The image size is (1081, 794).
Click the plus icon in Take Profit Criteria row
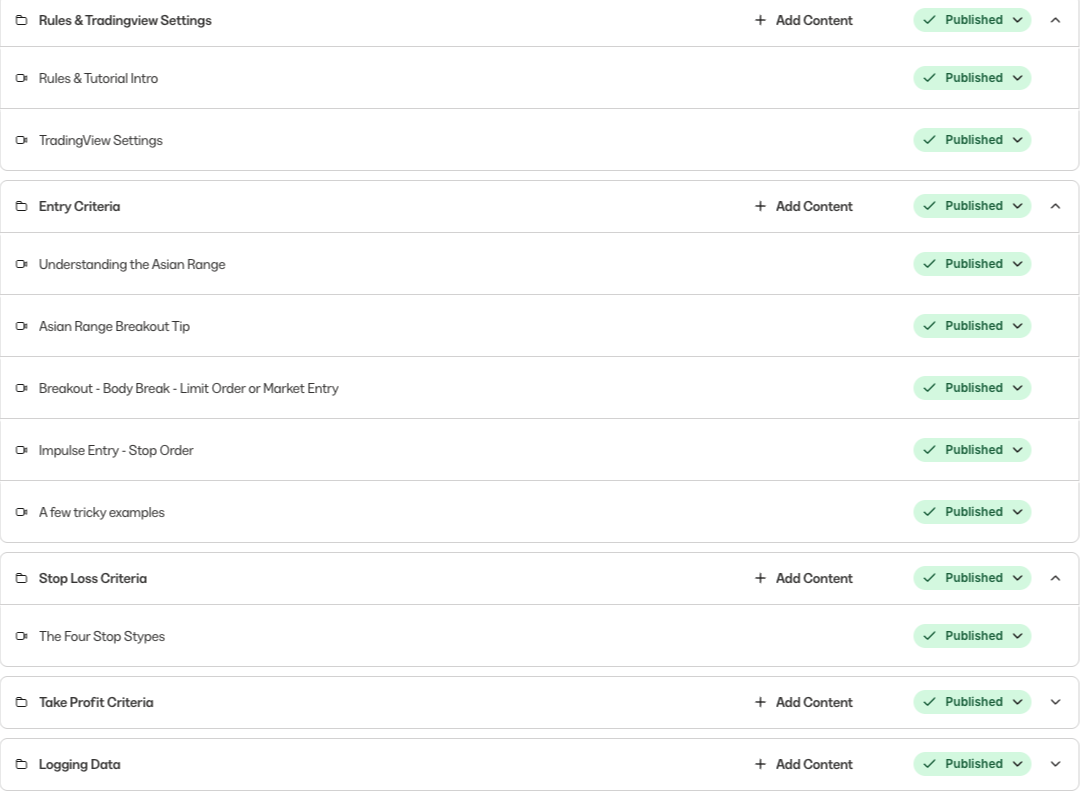coord(760,702)
